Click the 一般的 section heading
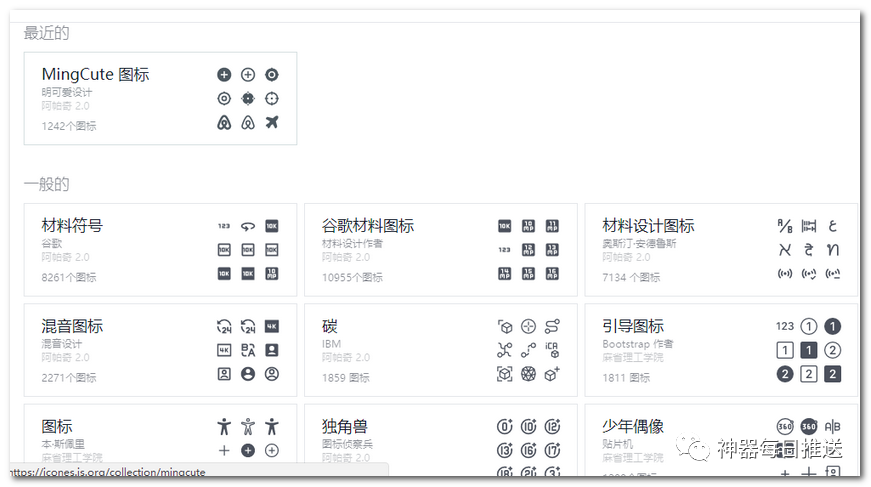871x487 pixels. click(47, 184)
